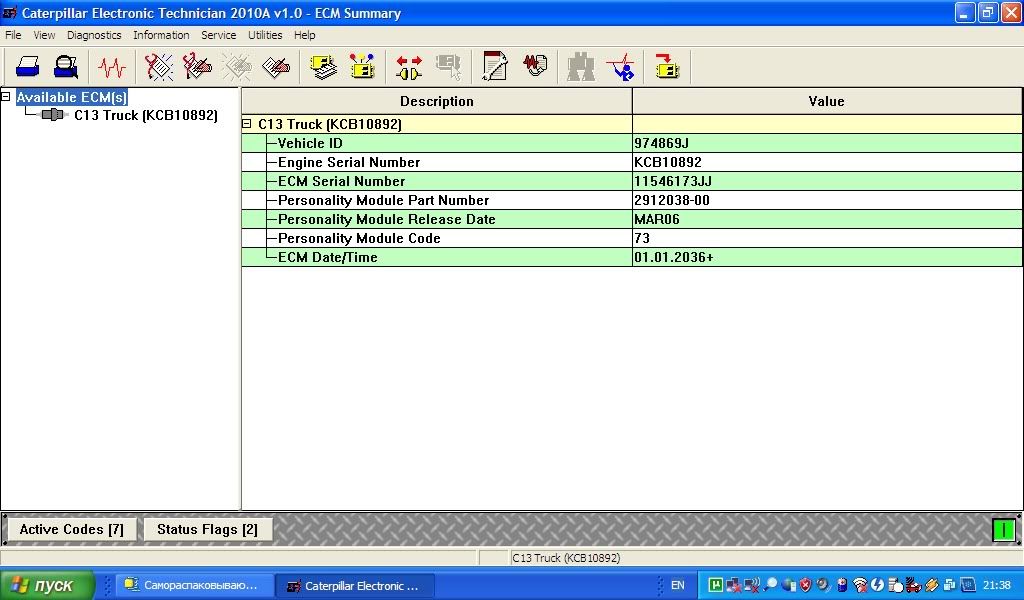Viewport: 1024px width, 600px height.
Task: Click the ECM serial value 11546173JJ
Action: (673, 181)
